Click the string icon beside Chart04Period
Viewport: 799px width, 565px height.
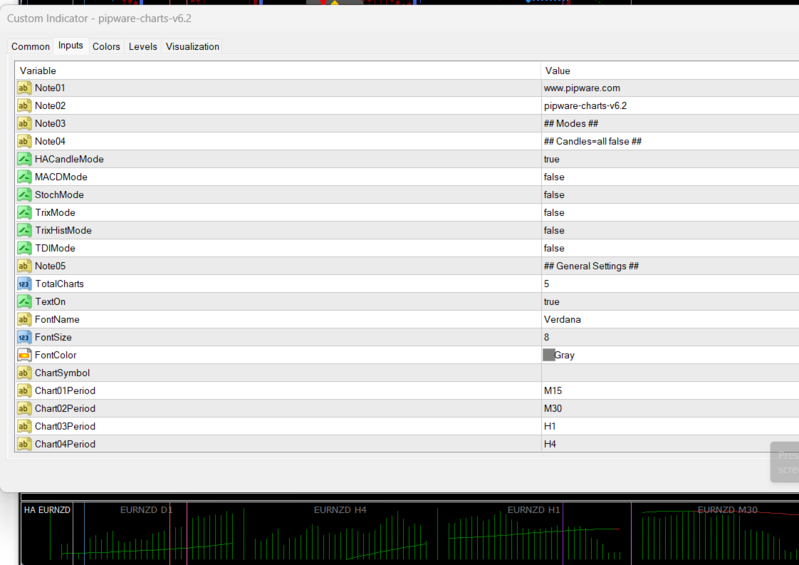tap(24, 444)
